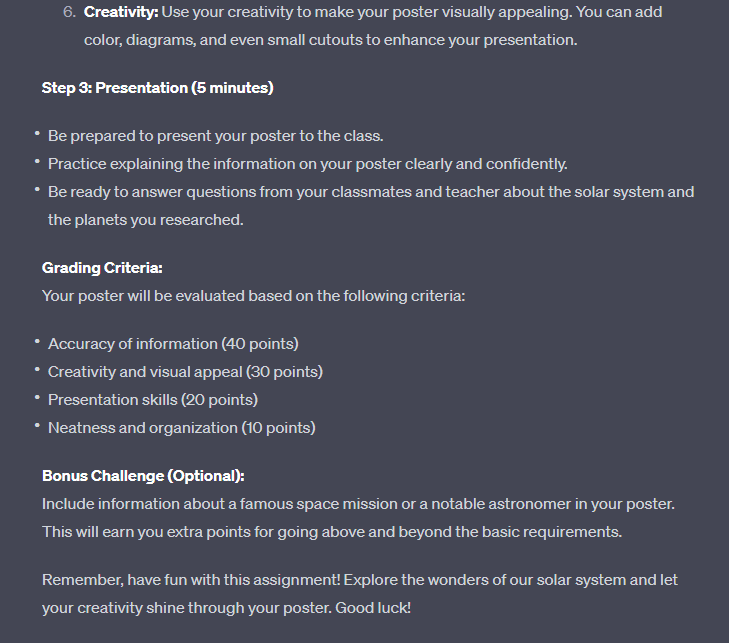
Task: Click "Neatness and organization (10 points)" item
Action: point(181,428)
